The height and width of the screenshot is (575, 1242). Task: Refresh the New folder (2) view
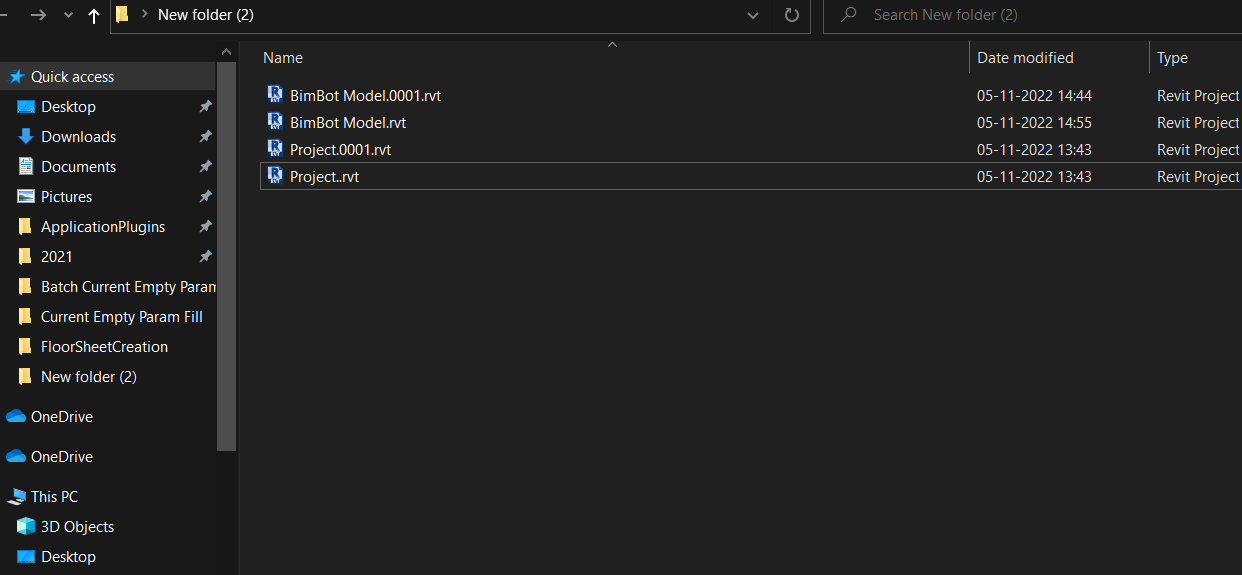point(792,15)
